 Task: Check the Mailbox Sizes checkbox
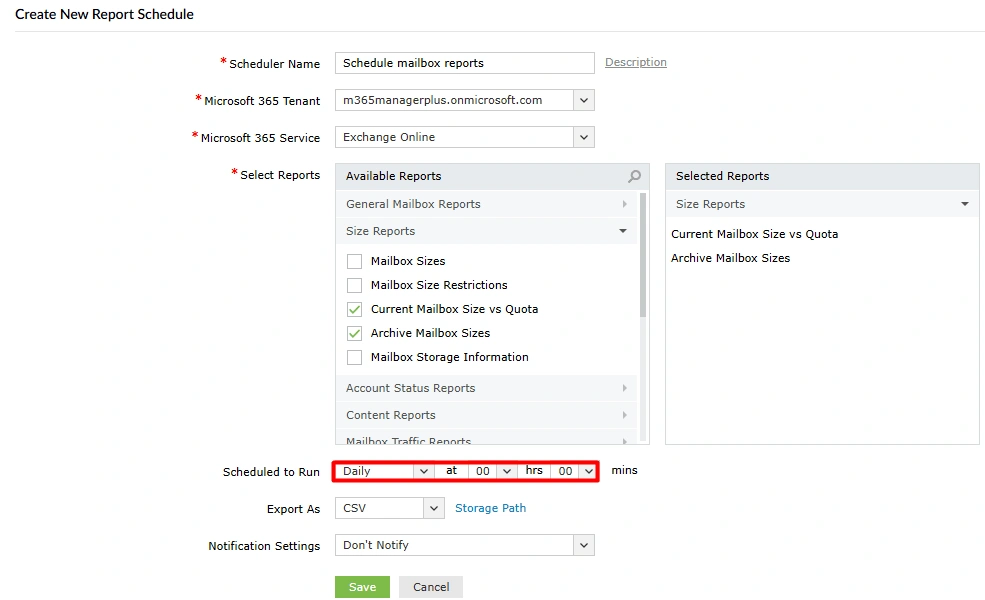coord(354,261)
